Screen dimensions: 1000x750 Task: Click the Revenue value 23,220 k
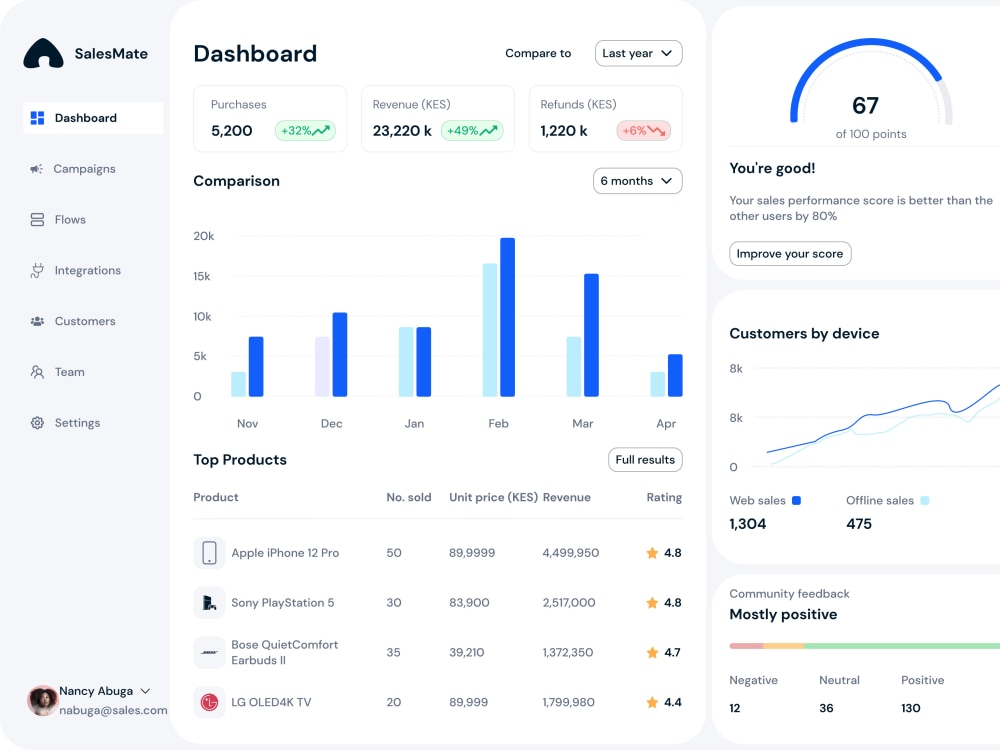[402, 131]
